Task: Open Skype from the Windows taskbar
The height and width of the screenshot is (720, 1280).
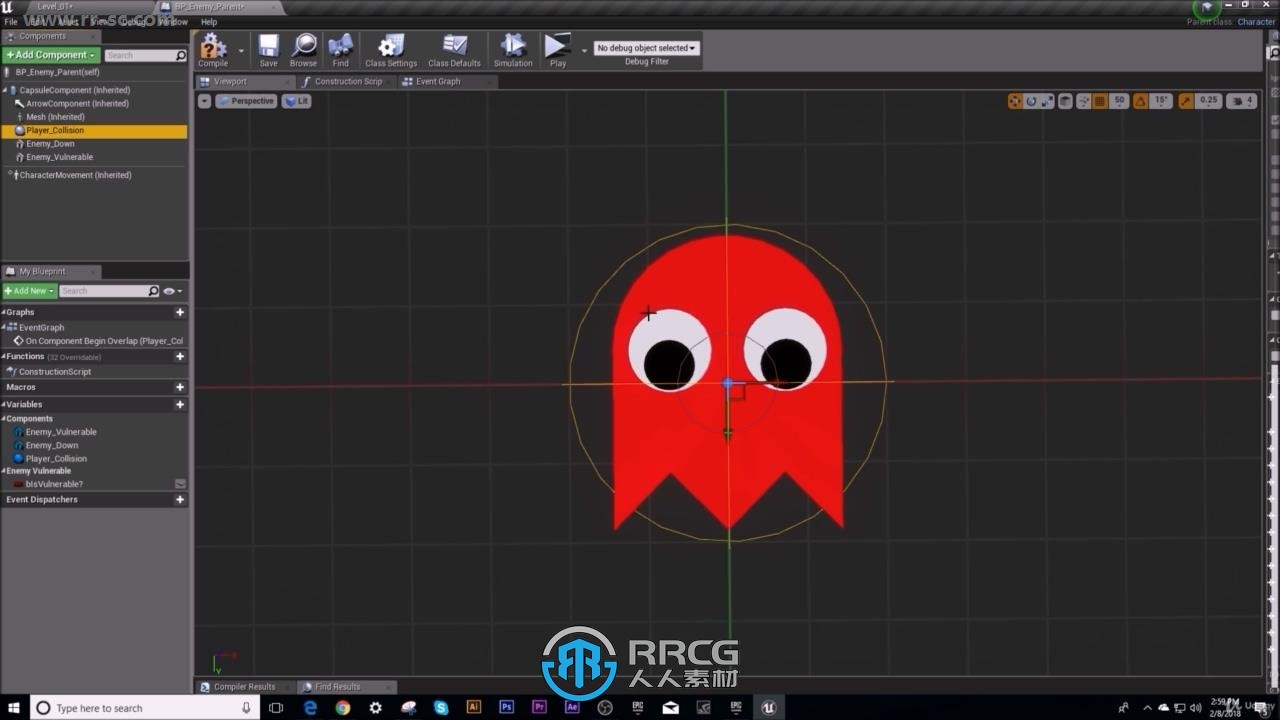Action: coord(441,707)
